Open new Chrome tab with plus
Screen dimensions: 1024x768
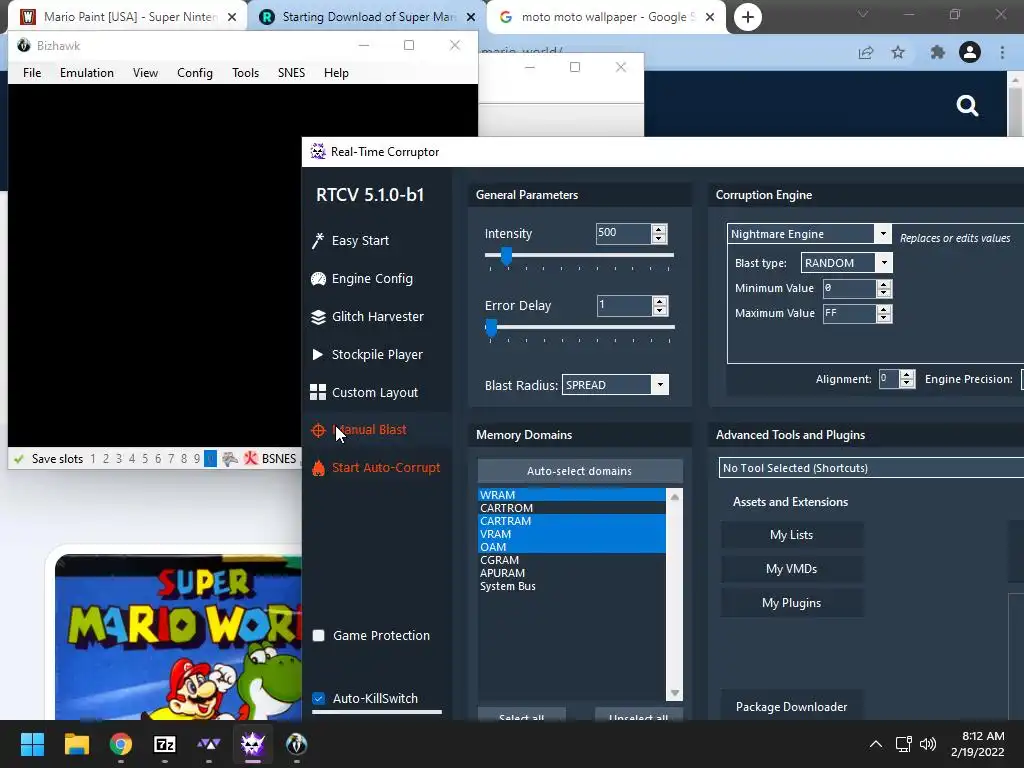tap(748, 17)
